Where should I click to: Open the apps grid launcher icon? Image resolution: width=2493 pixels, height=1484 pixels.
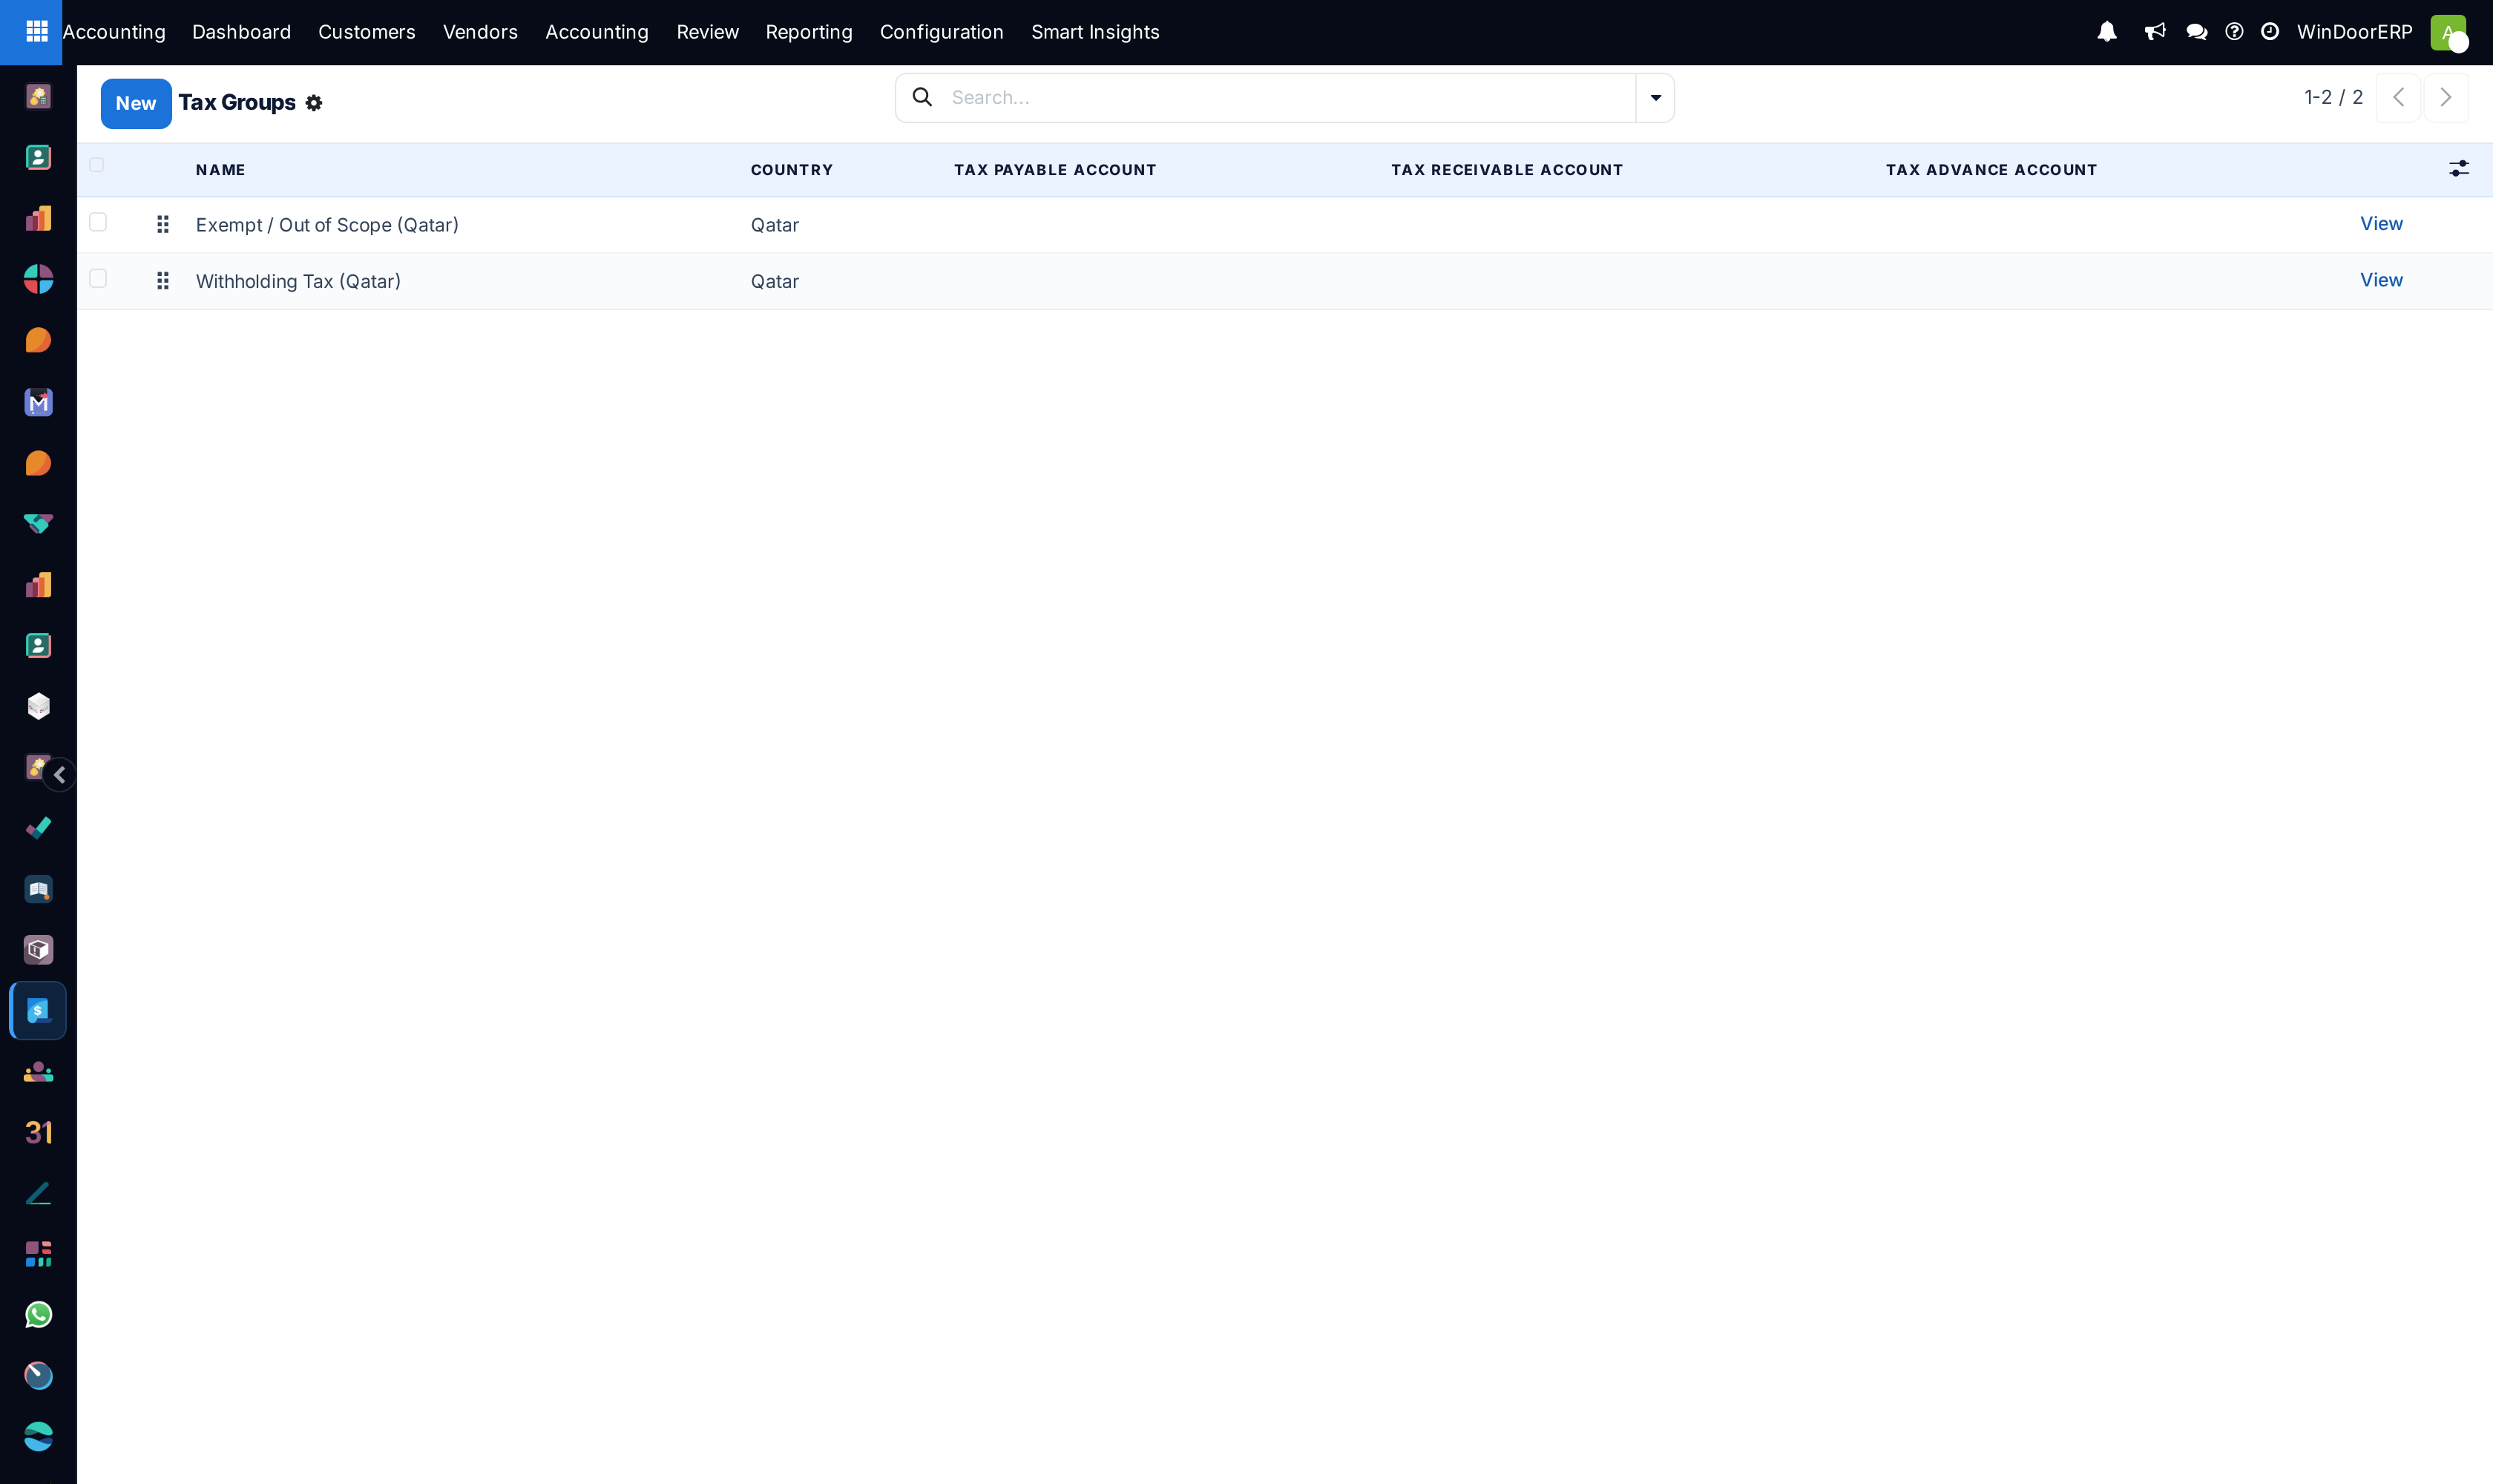[x=37, y=32]
